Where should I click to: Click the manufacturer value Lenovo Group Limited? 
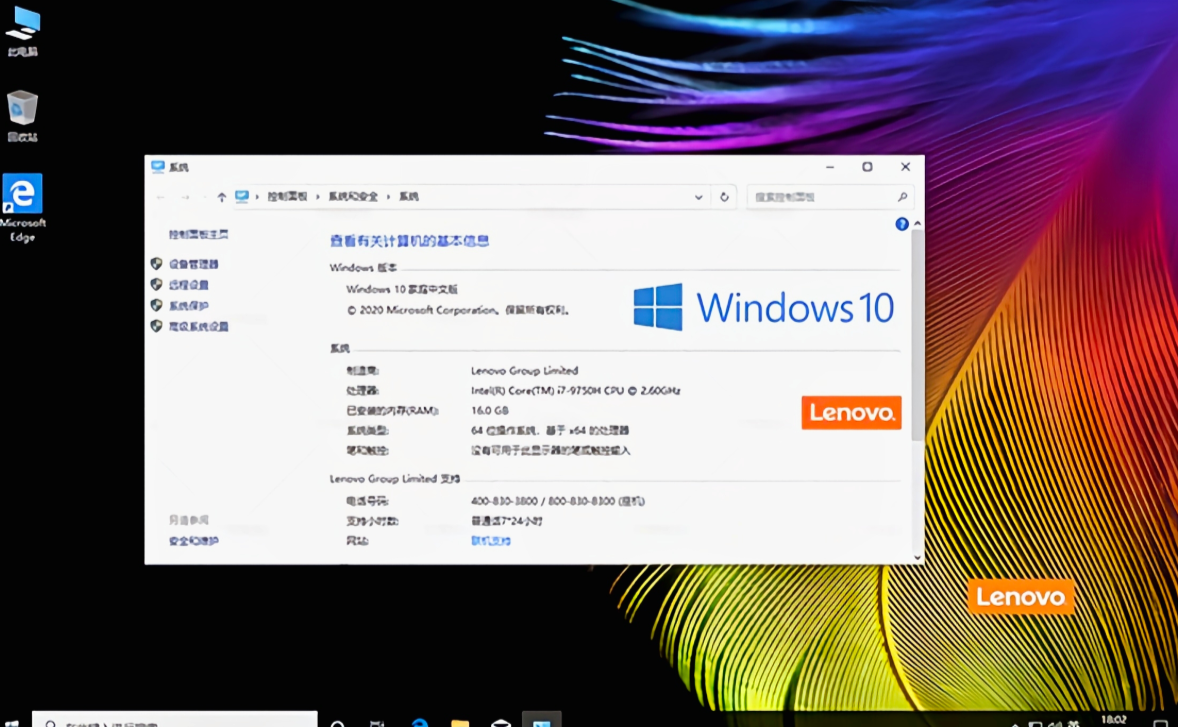point(524,370)
